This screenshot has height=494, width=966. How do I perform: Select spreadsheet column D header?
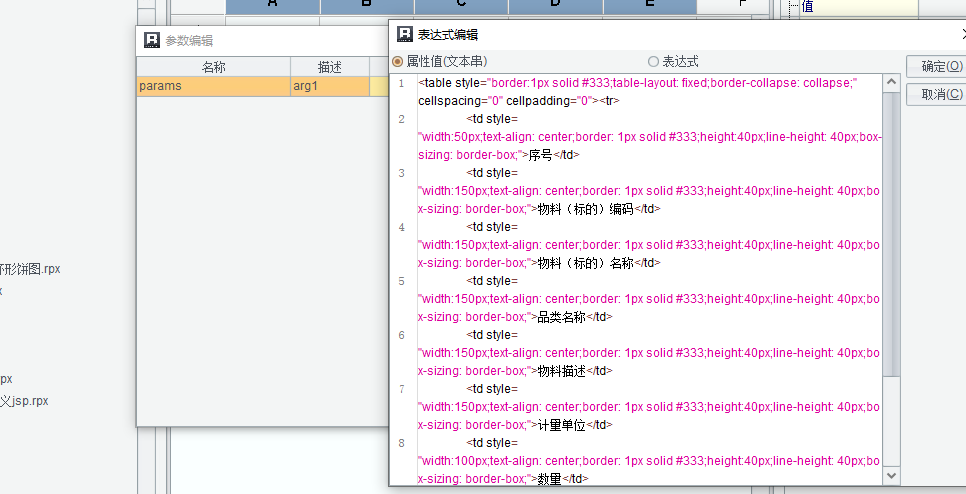(555, 5)
